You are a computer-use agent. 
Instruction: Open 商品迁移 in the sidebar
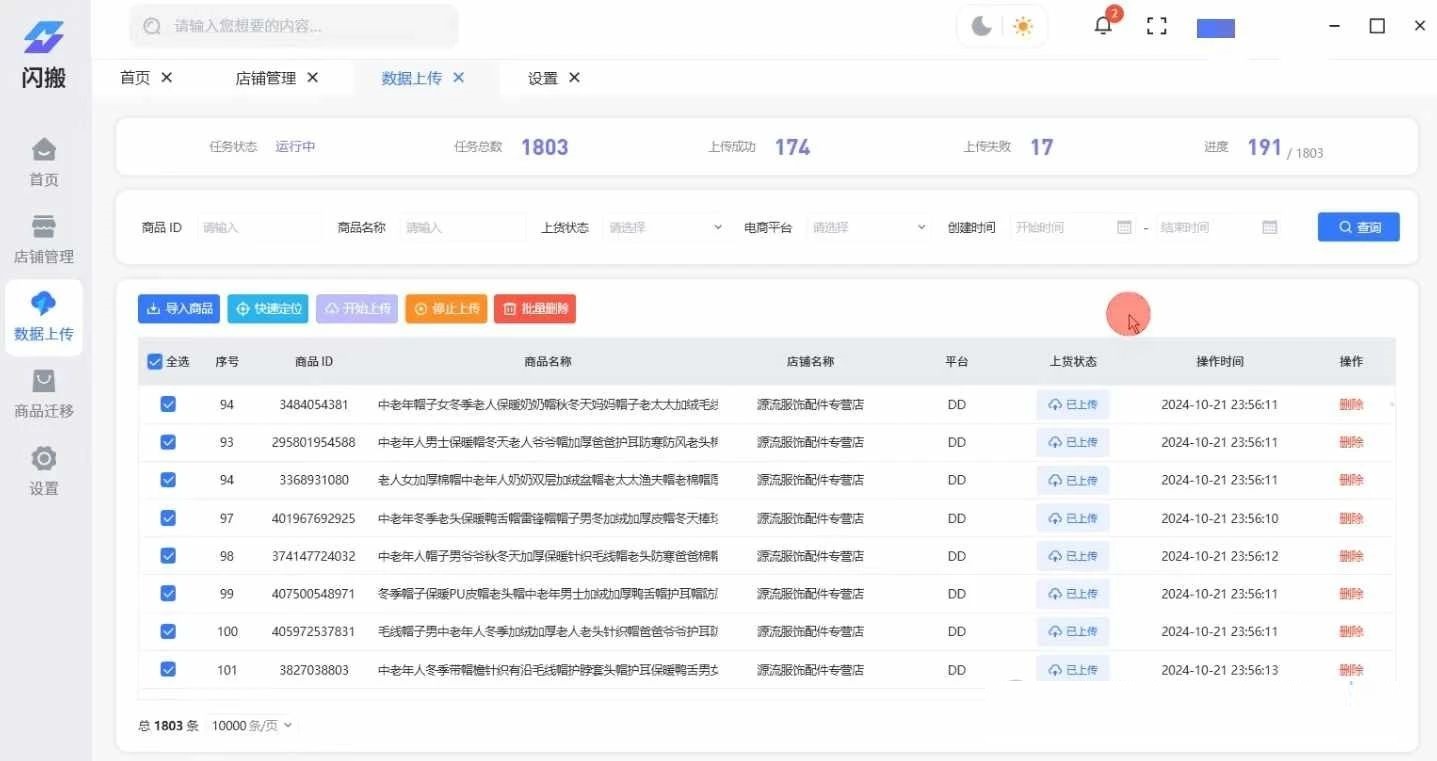tap(44, 394)
